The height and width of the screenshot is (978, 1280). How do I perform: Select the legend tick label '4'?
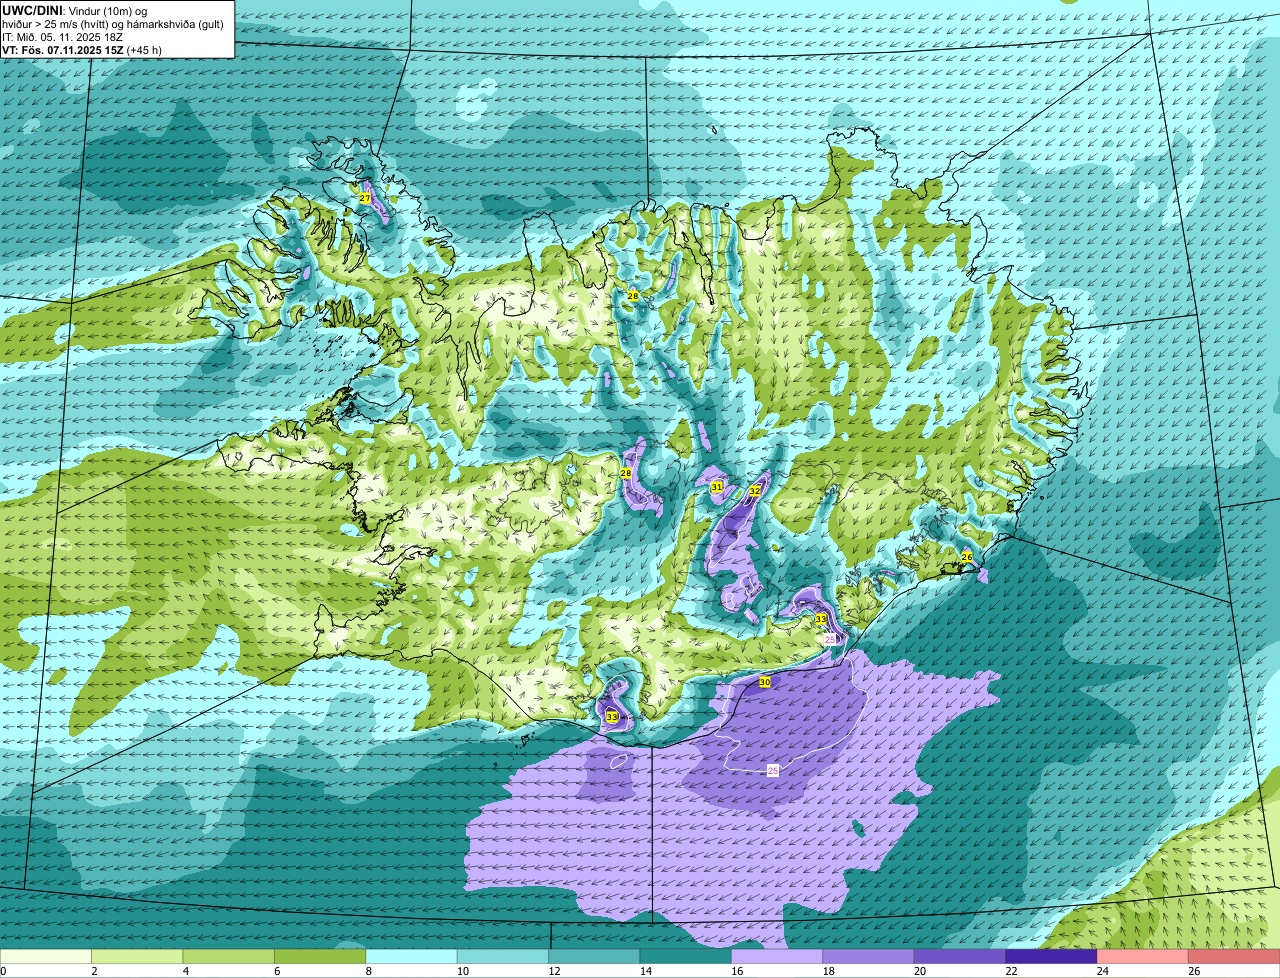184,971
